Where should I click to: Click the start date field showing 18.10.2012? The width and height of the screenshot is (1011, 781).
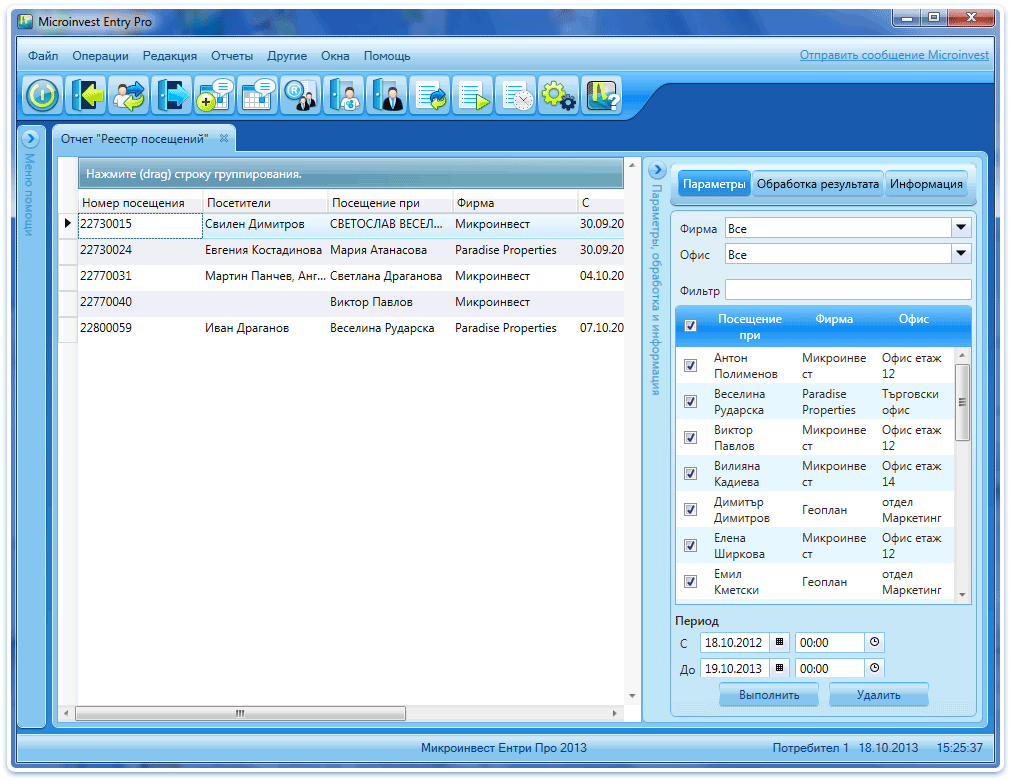(x=734, y=642)
